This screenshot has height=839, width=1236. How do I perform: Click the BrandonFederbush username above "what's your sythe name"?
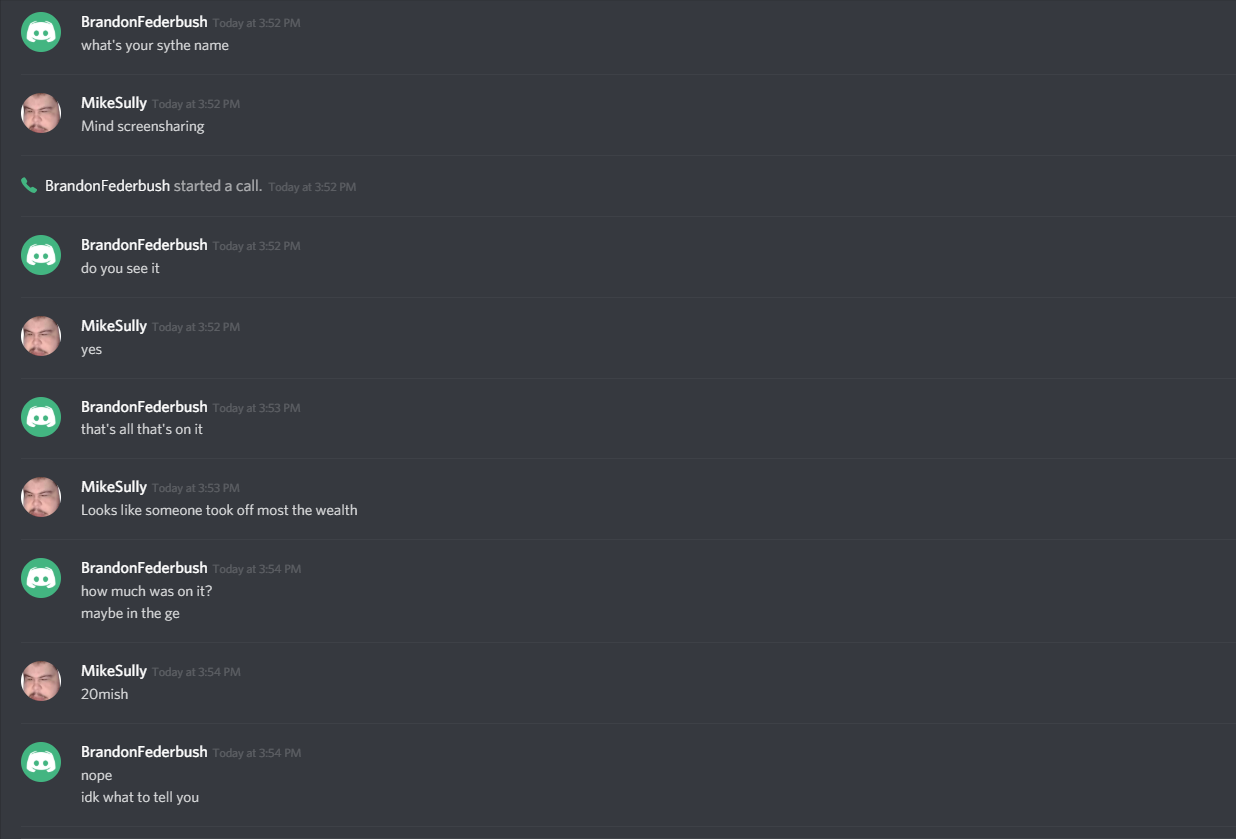144,22
